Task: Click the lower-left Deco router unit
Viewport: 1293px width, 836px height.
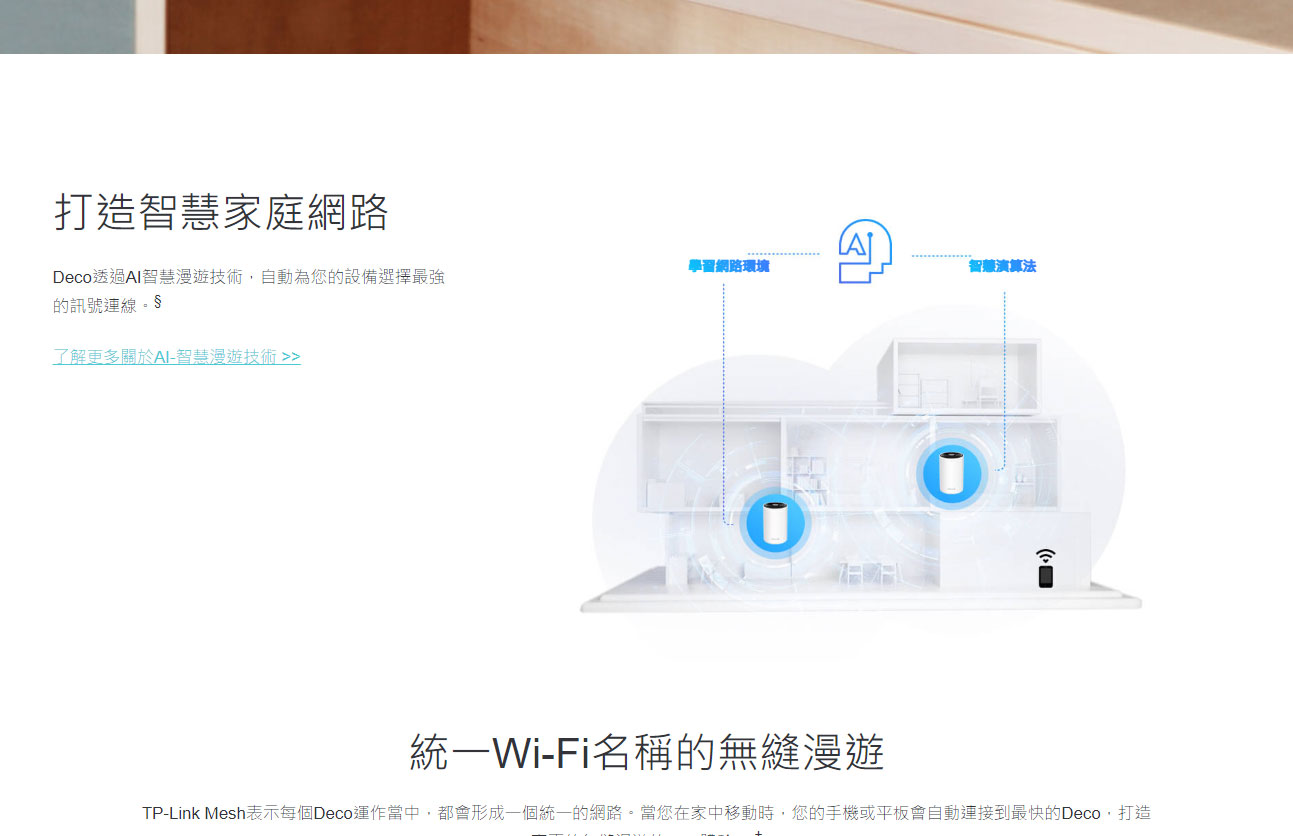Action: 774,524
